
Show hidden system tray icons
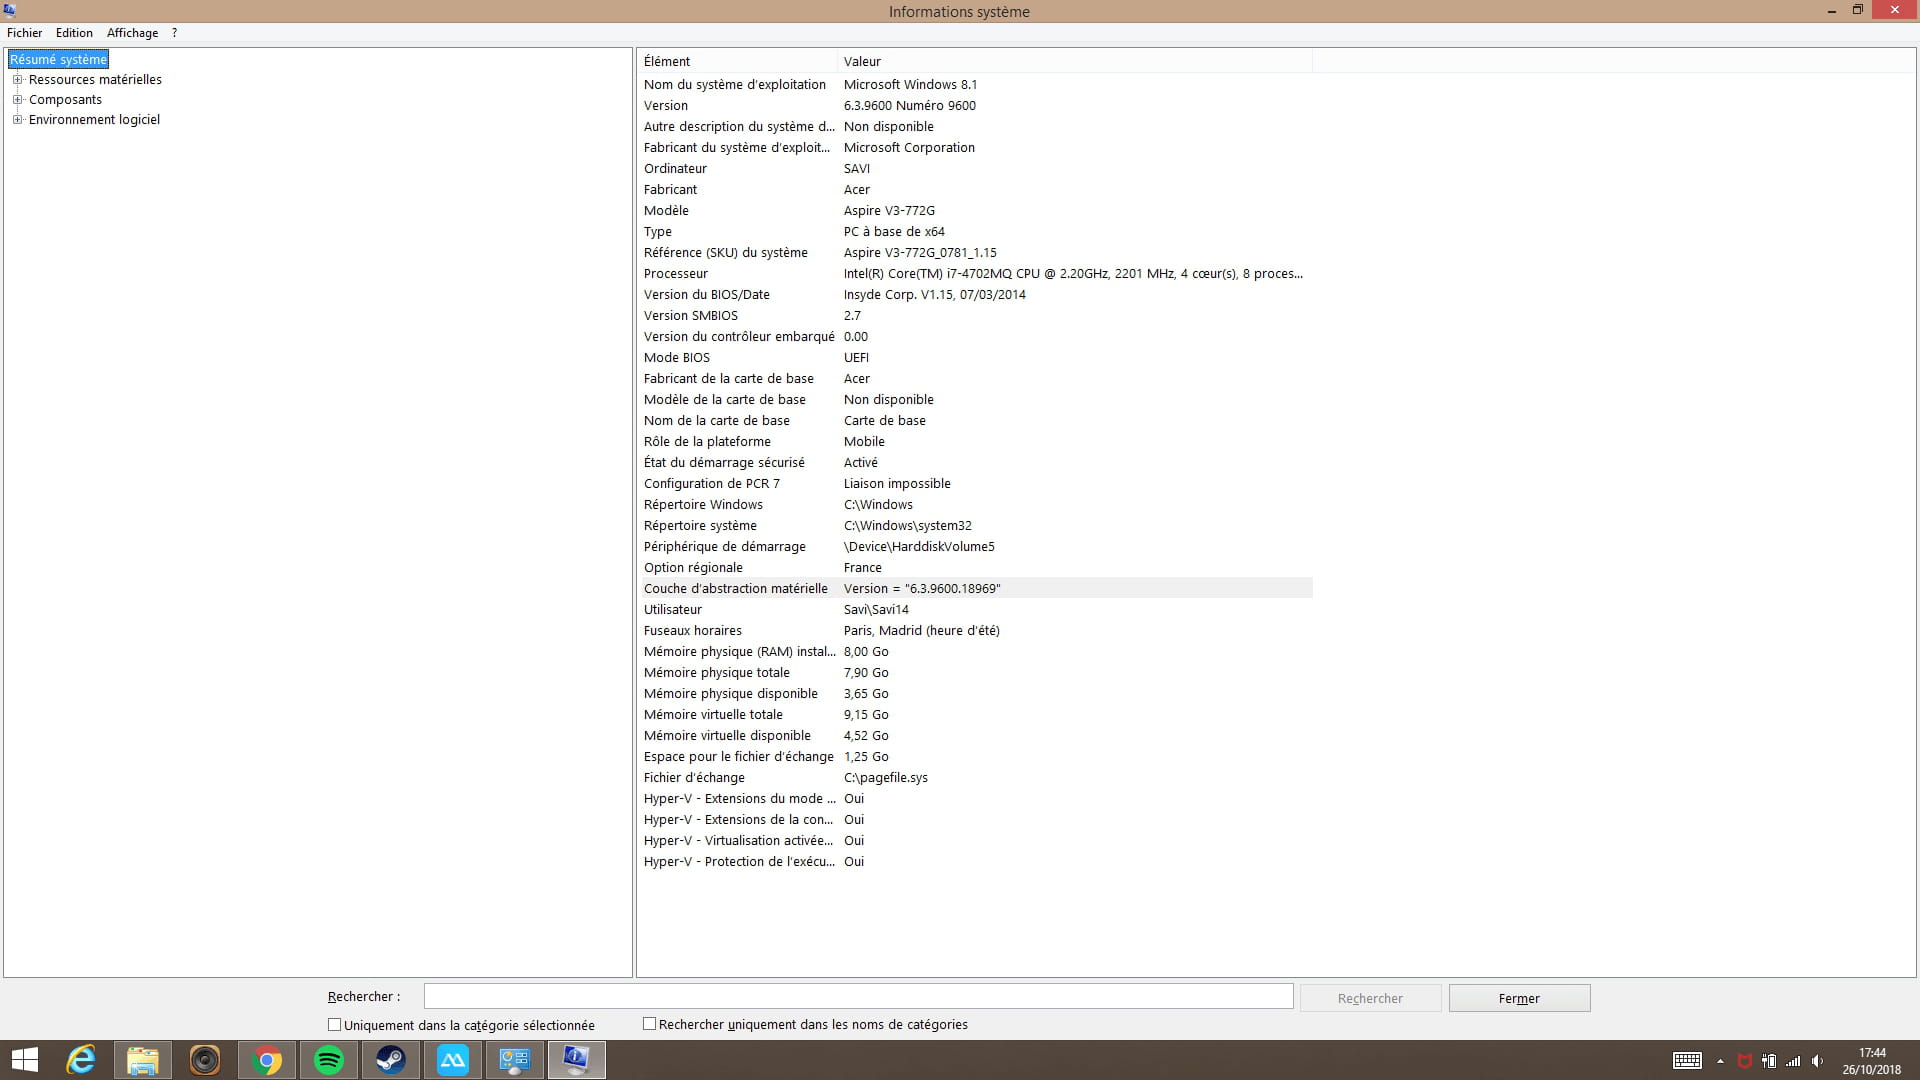[1720, 1061]
